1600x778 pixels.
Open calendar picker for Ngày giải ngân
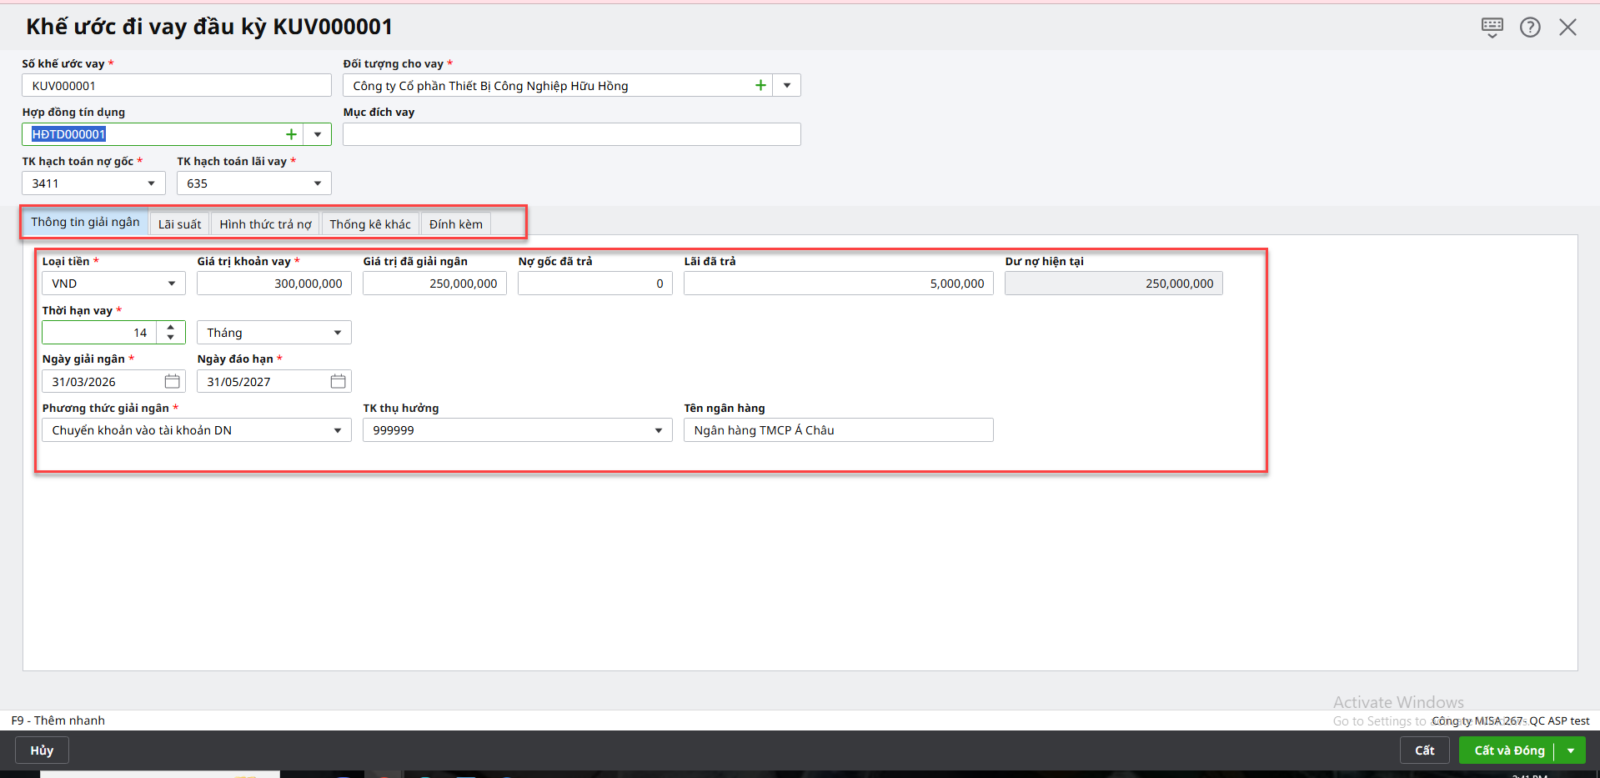coord(172,382)
